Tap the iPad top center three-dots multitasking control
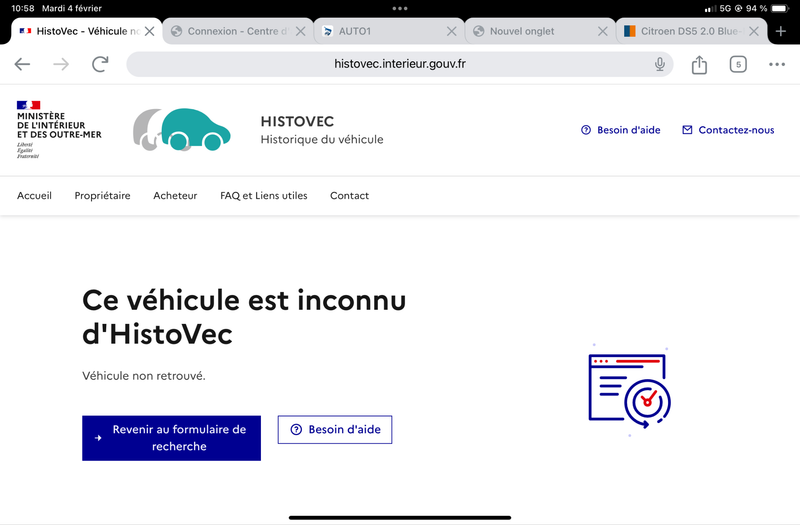Image resolution: width=800 pixels, height=525 pixels. [x=399, y=8]
